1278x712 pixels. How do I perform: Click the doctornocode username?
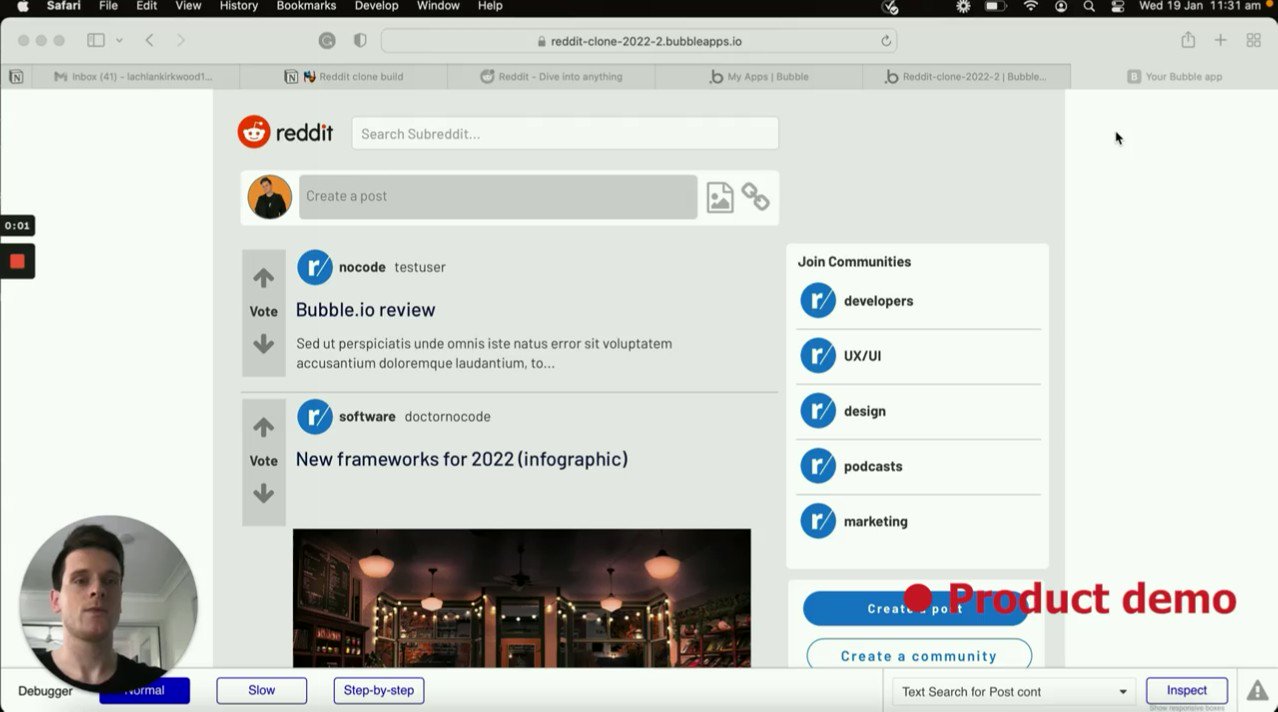coord(447,416)
